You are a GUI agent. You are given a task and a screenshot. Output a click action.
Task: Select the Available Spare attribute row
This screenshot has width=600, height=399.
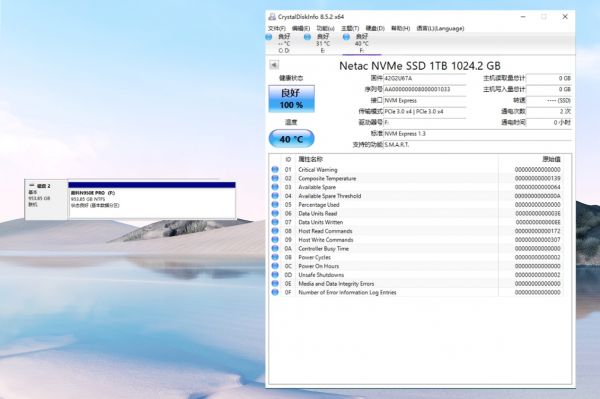416,187
